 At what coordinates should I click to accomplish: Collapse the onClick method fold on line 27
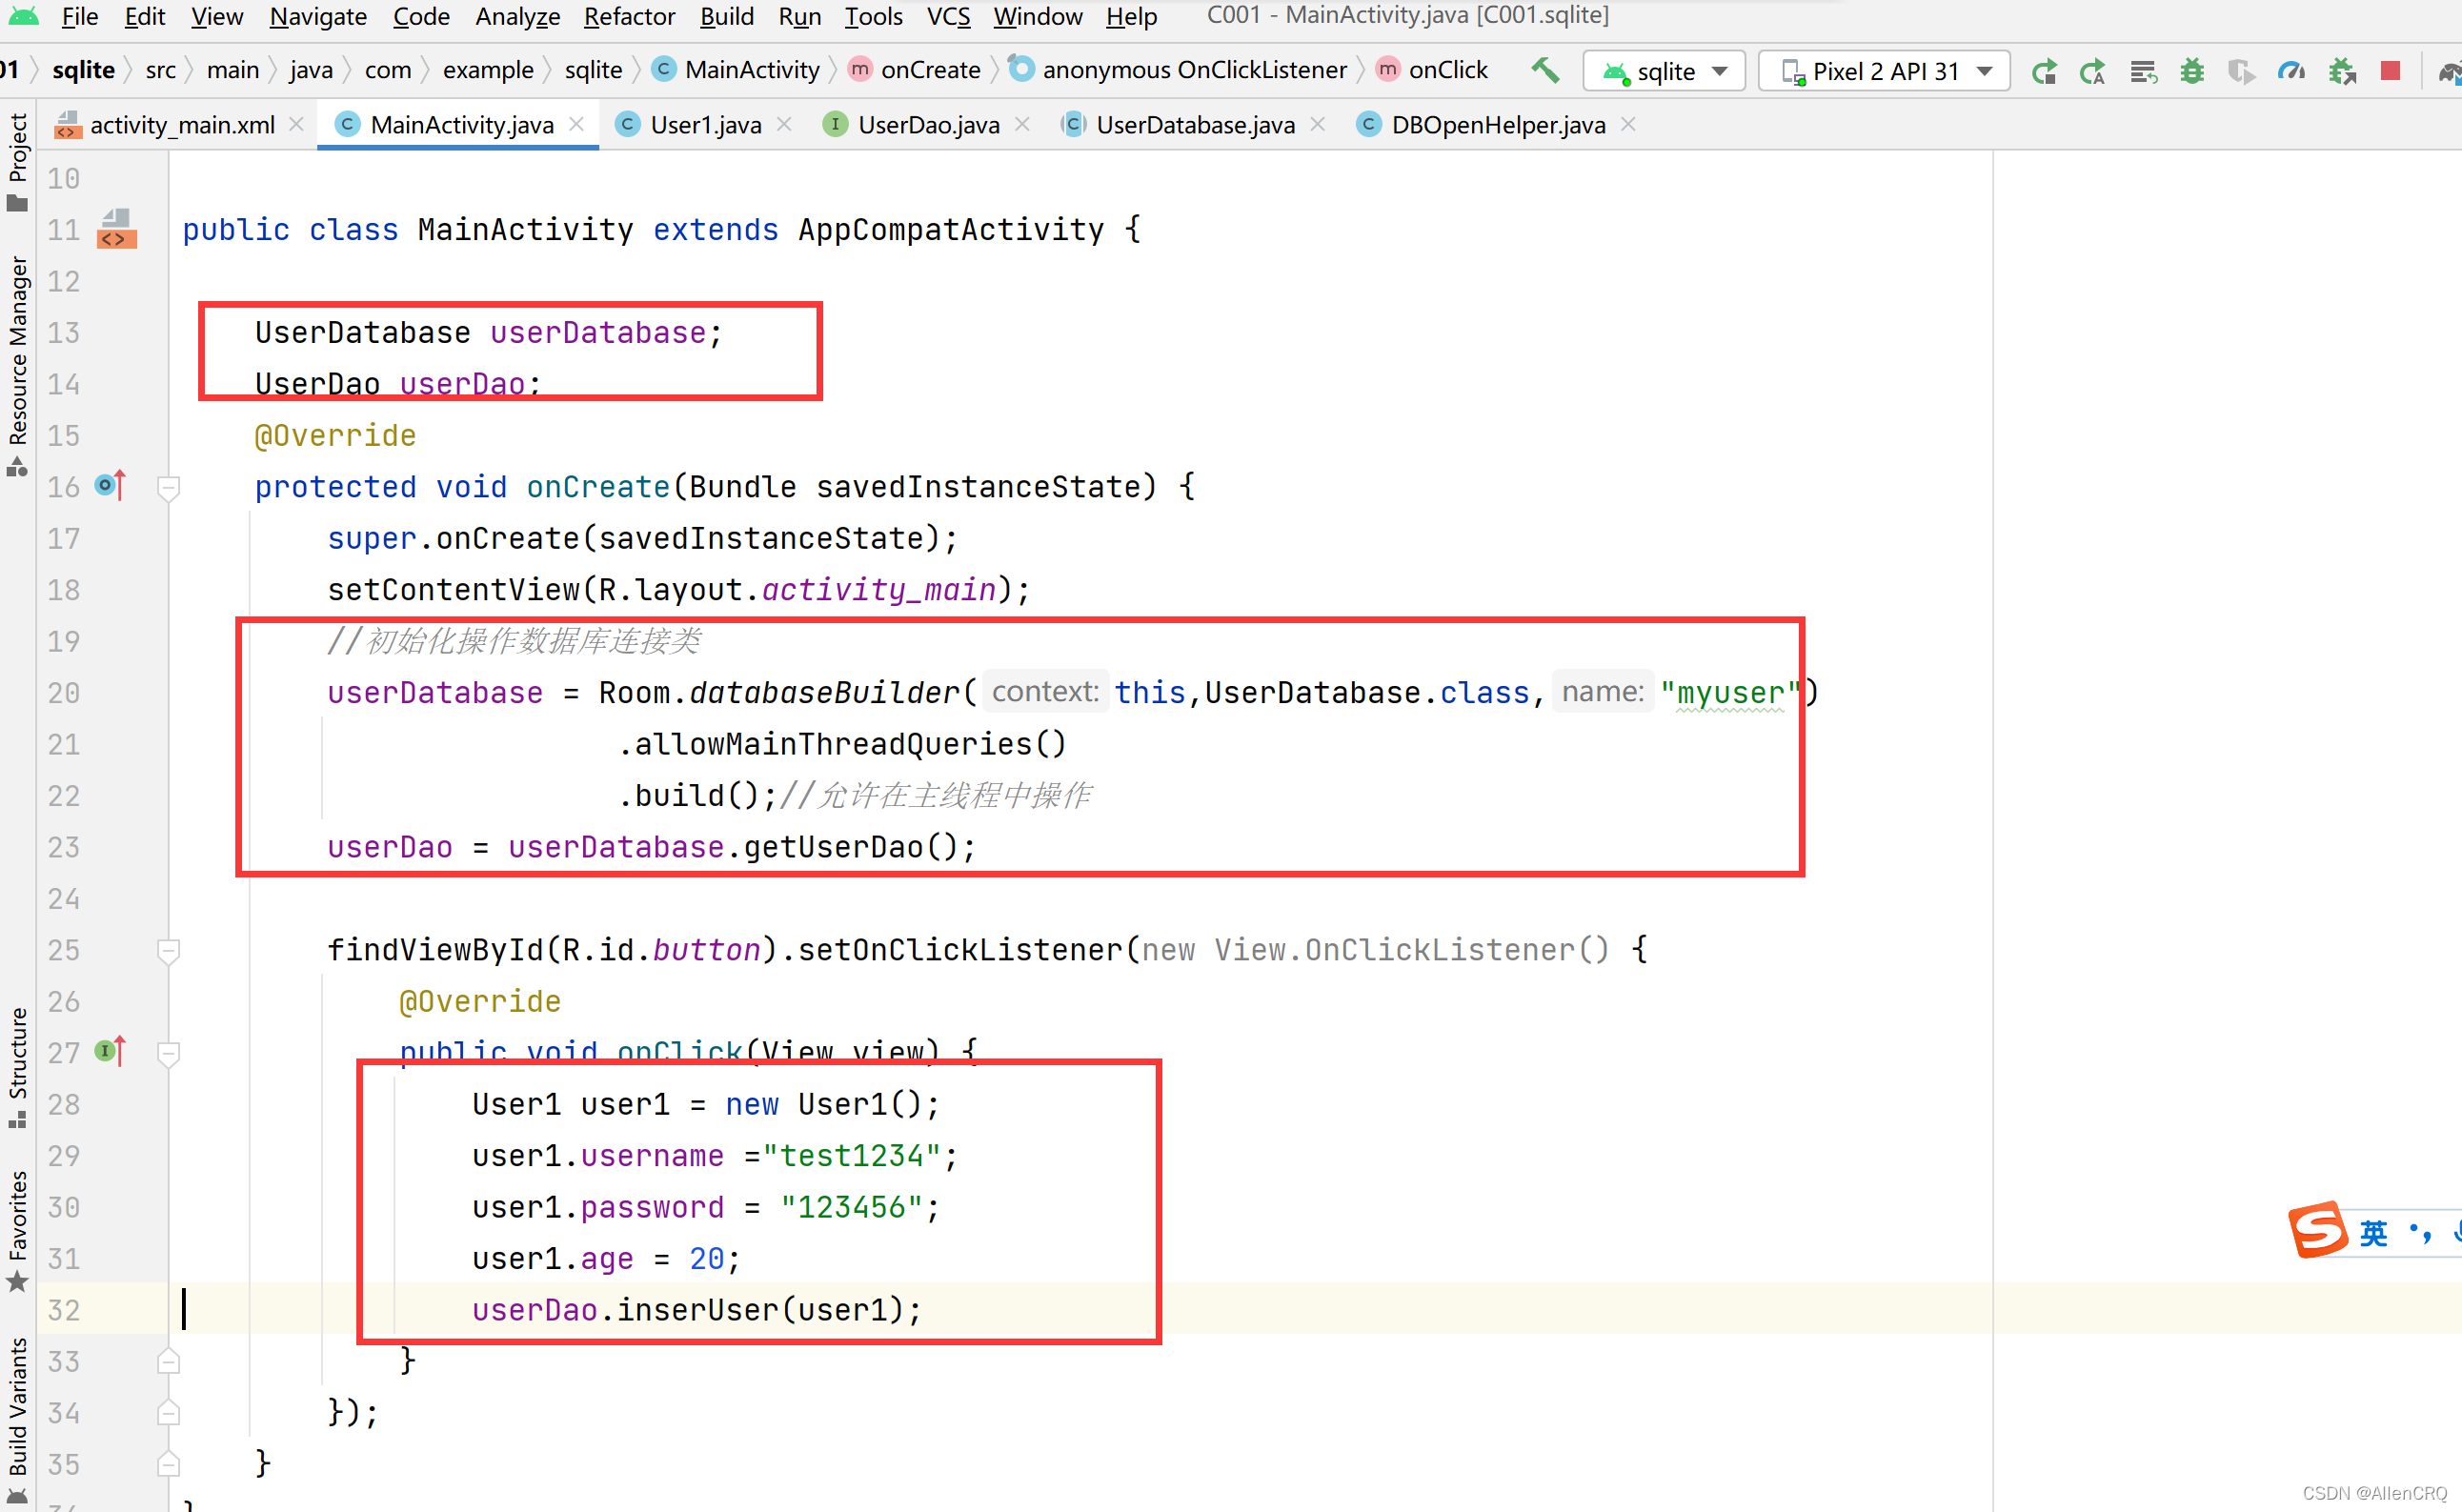point(169,1053)
